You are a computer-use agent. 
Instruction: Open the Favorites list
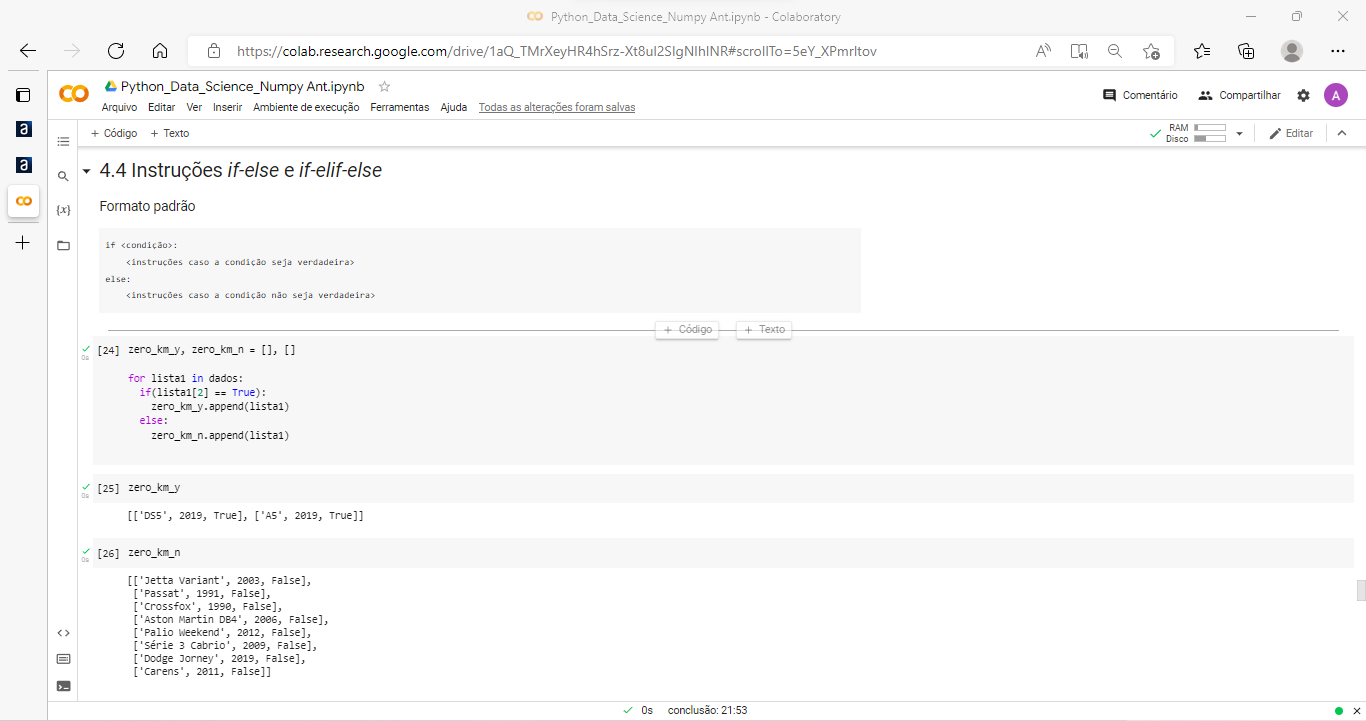coord(1202,51)
